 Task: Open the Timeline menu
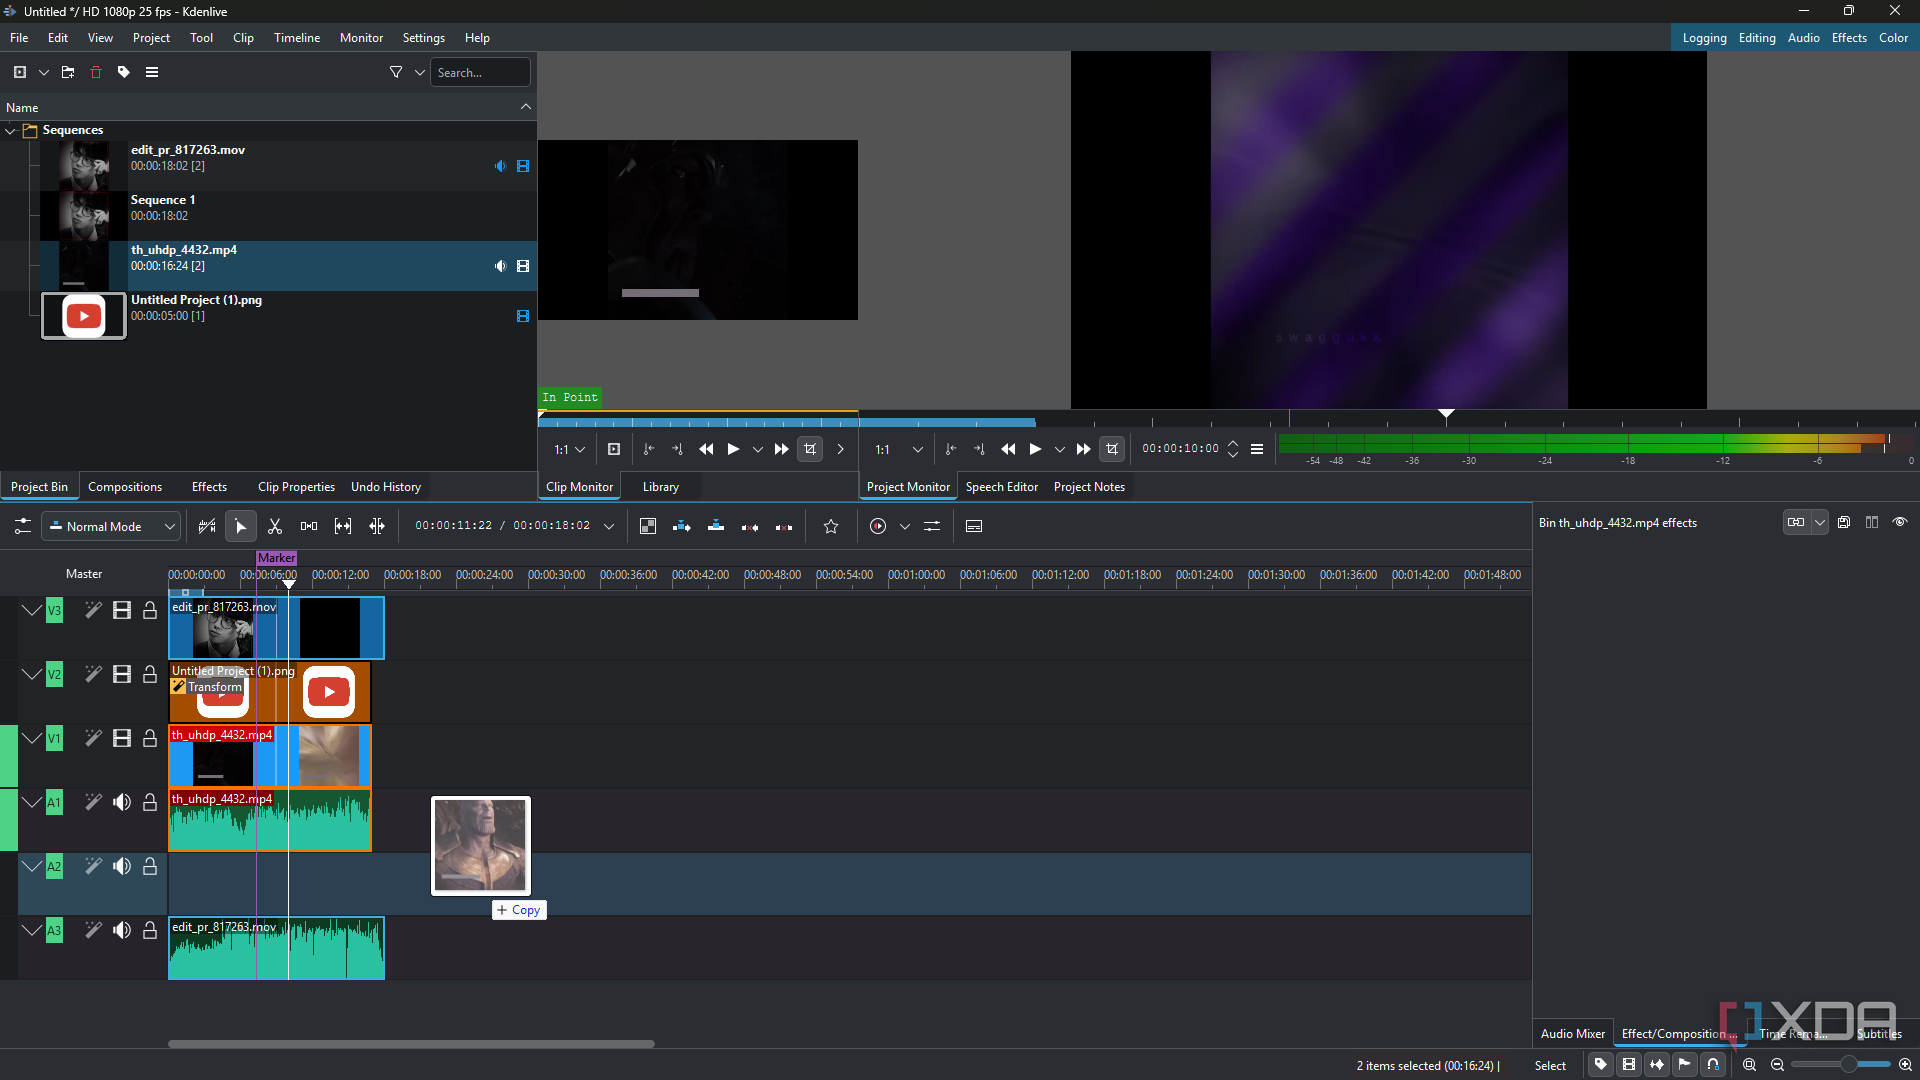point(297,38)
